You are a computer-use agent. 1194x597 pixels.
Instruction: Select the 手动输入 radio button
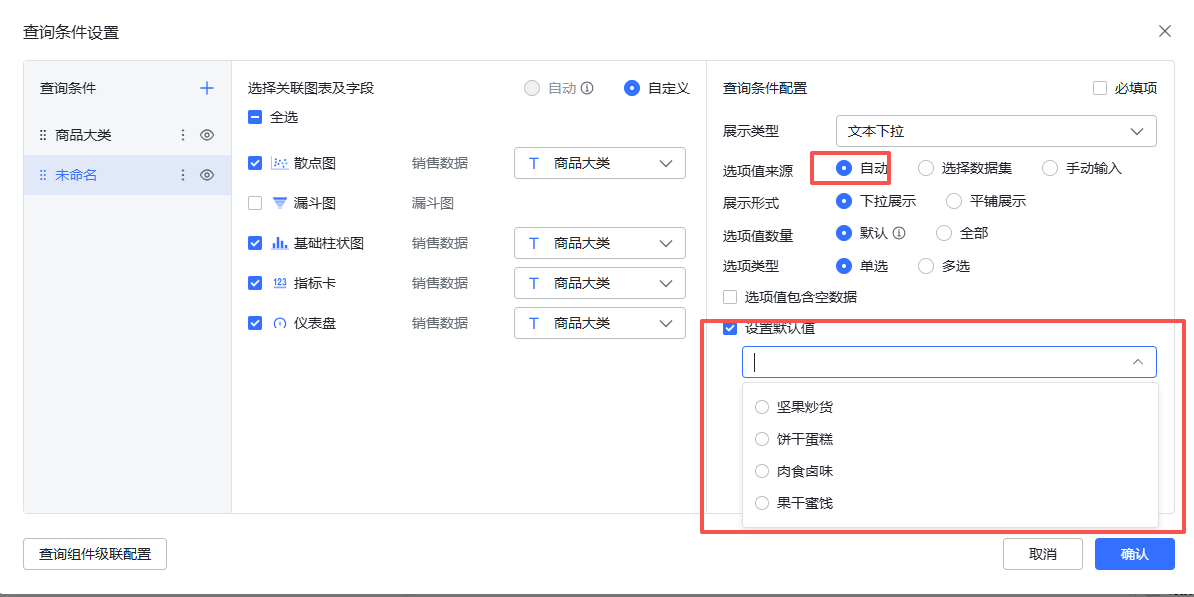click(x=1049, y=168)
